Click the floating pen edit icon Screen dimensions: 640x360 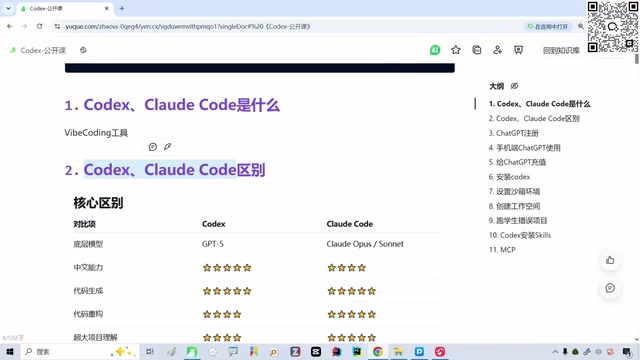point(167,147)
